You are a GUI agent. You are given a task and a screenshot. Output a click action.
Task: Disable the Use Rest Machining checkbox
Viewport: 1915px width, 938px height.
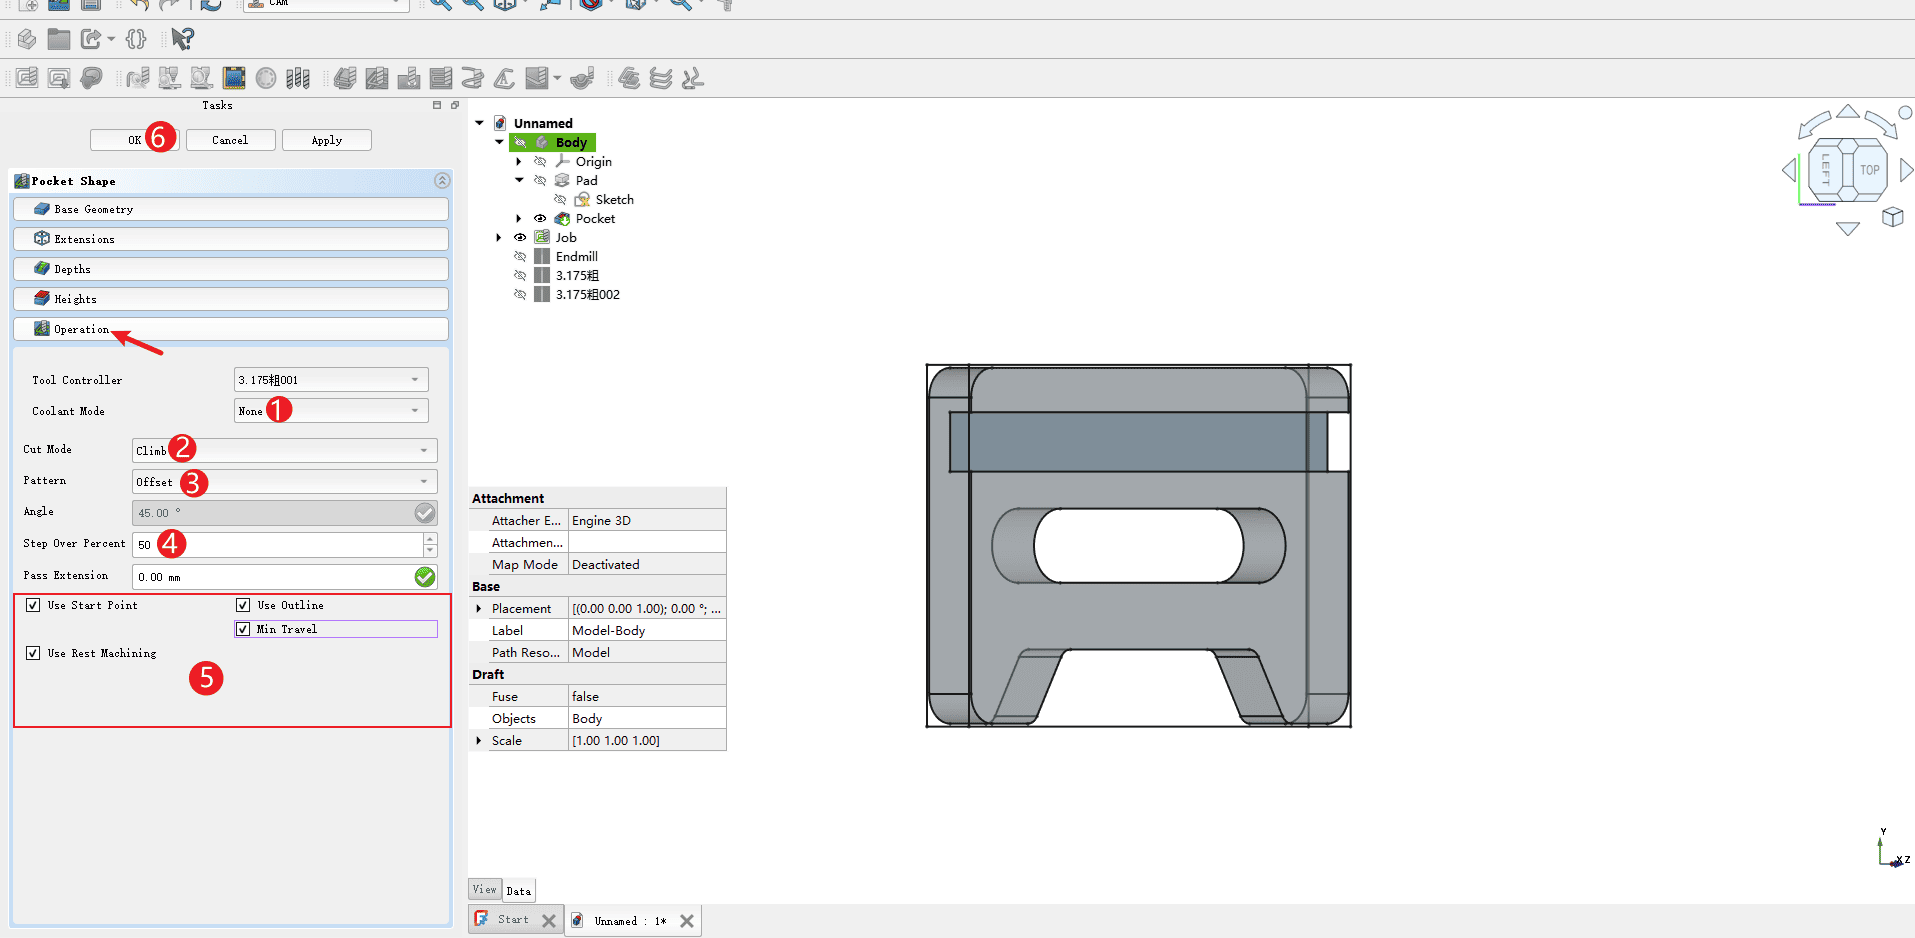[x=34, y=653]
